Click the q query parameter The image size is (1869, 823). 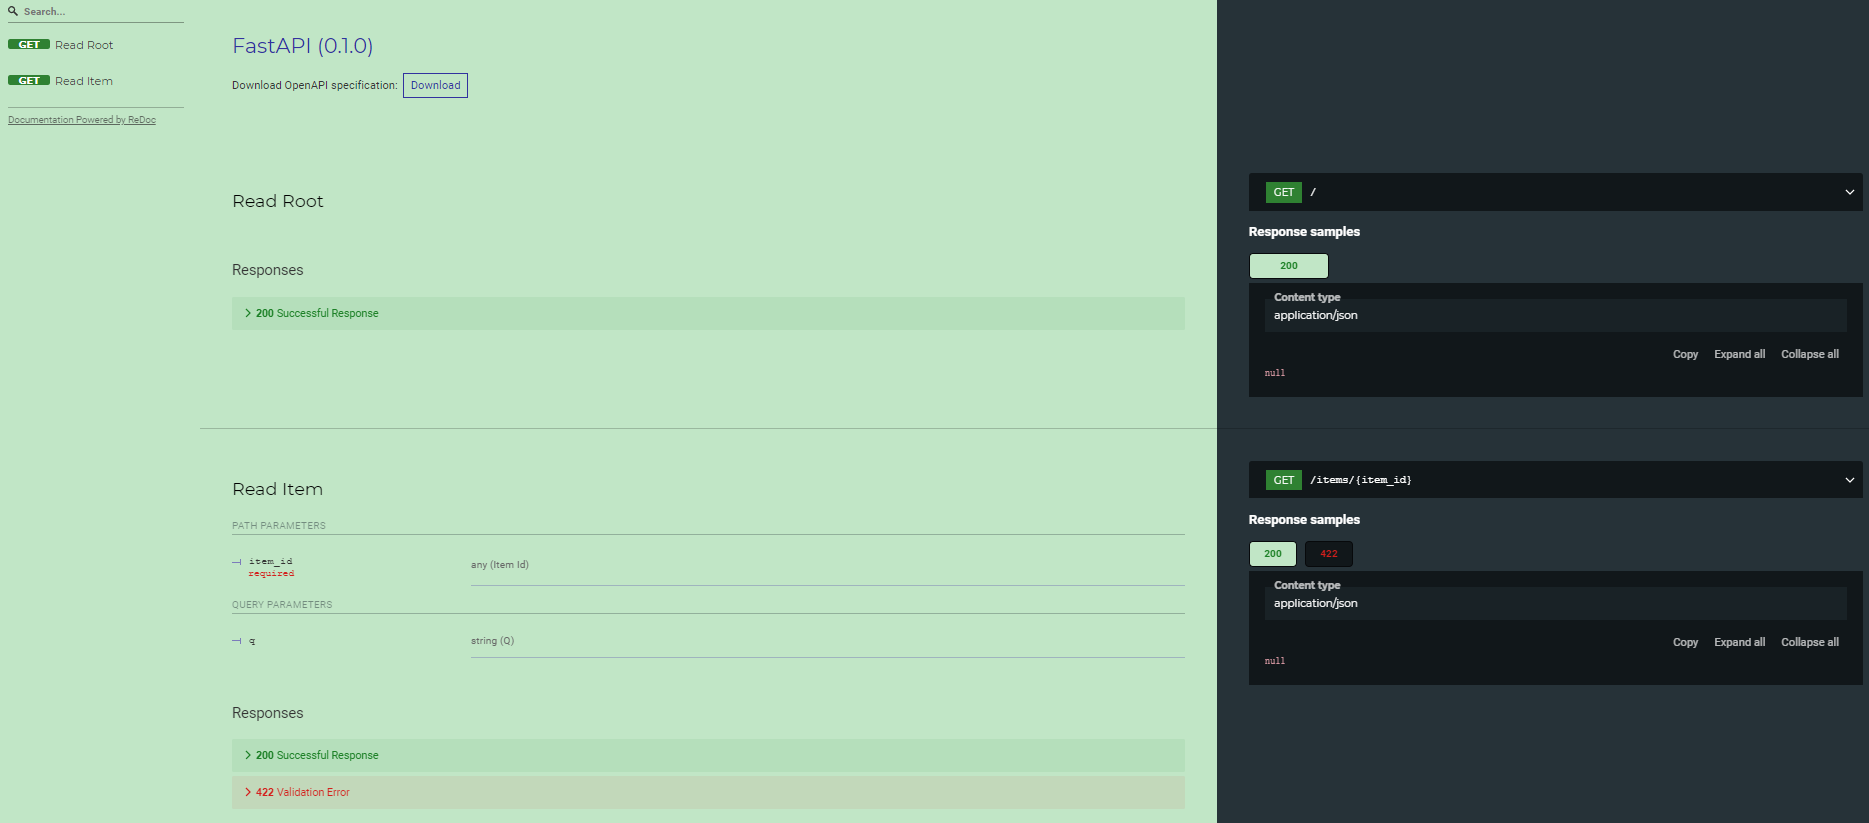point(252,641)
